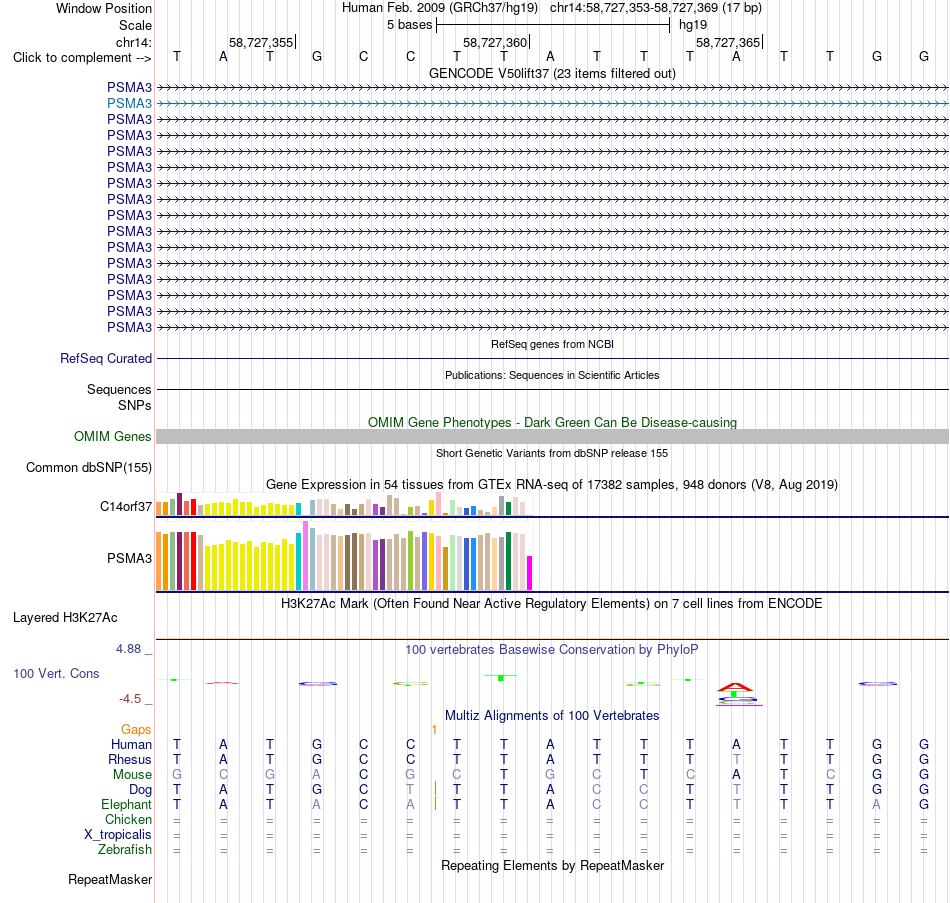This screenshot has height=903, width=950.
Task: Select the X_tropicalis alignment row label
Action: click(118, 835)
